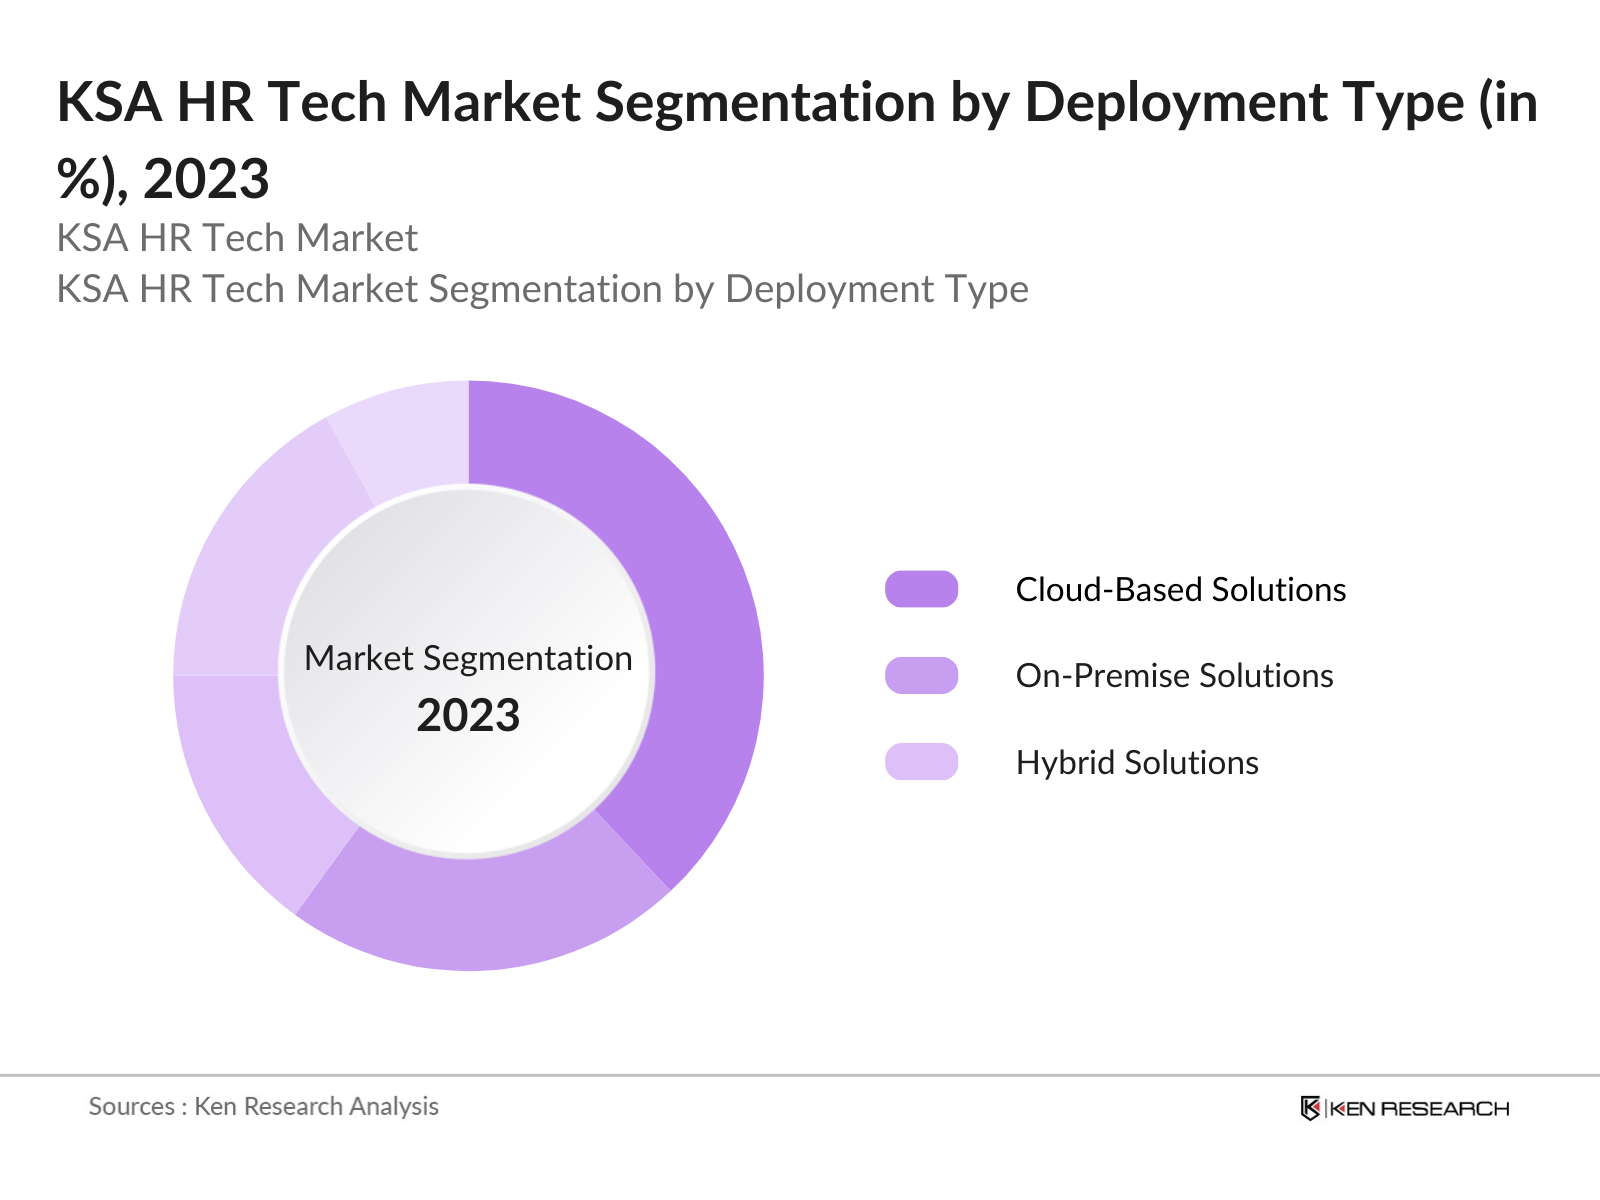Screen dimensions: 1600x1200
Task: Click the KSA HR Tech Market subtitle
Action: point(237,238)
